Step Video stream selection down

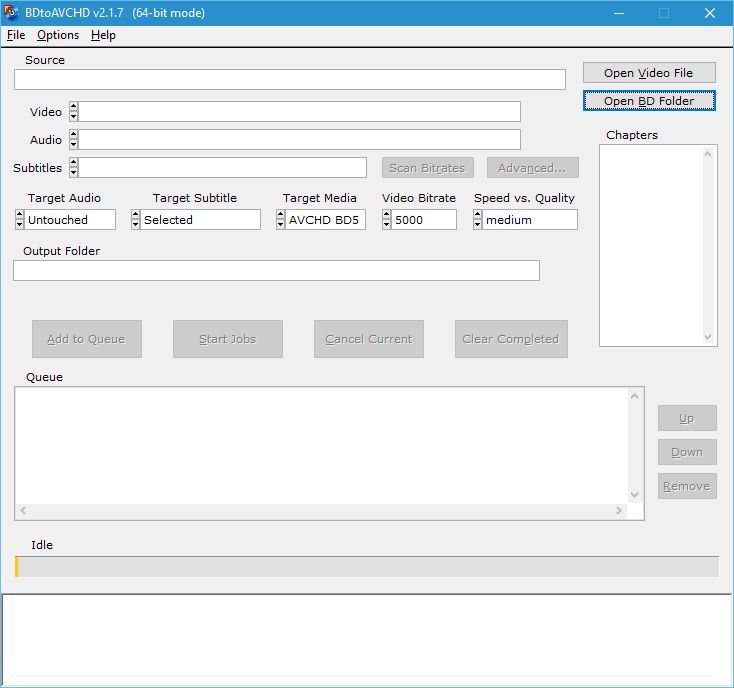coord(73,117)
